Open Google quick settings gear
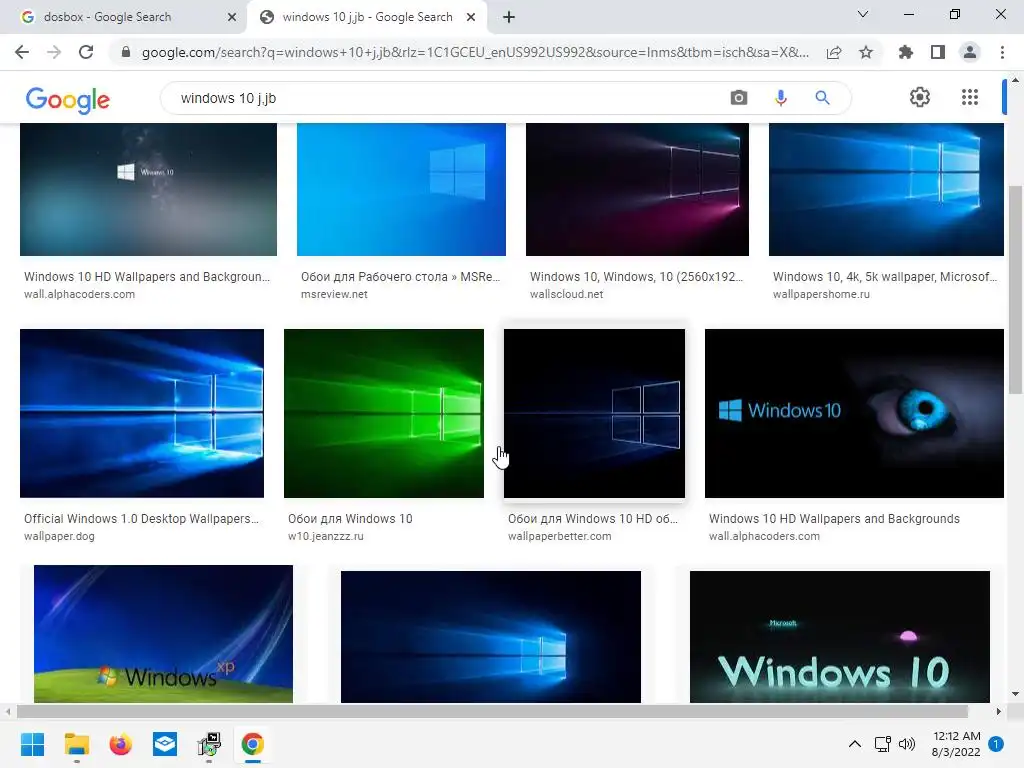Screen dimensions: 1024x768 (920, 97)
